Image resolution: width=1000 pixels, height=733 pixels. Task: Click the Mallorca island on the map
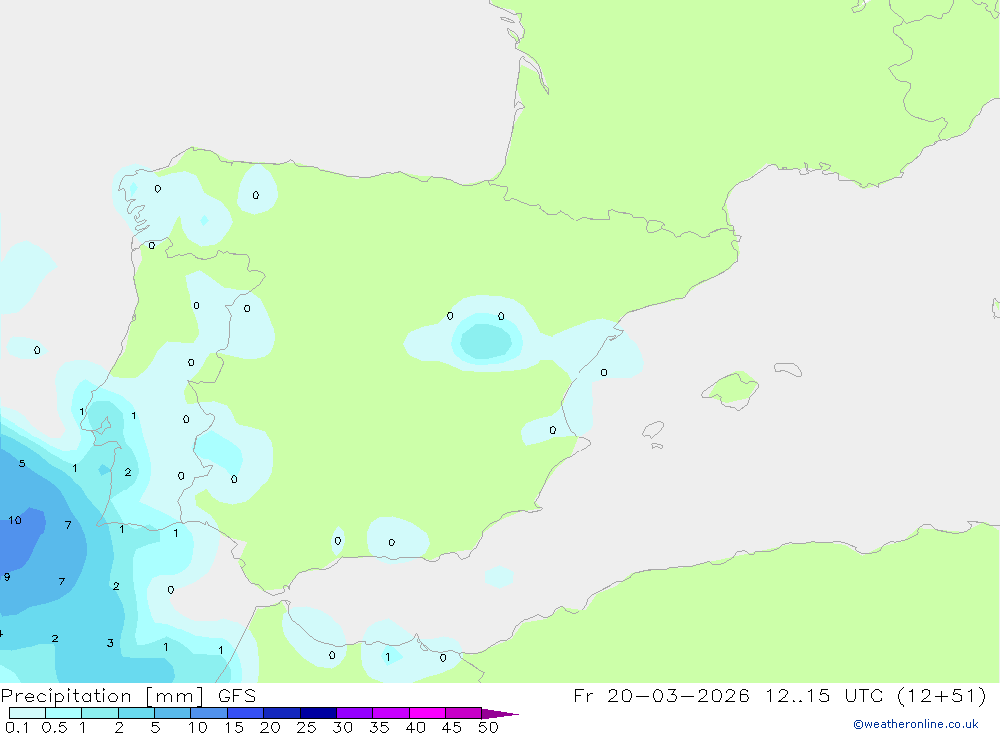(x=731, y=389)
